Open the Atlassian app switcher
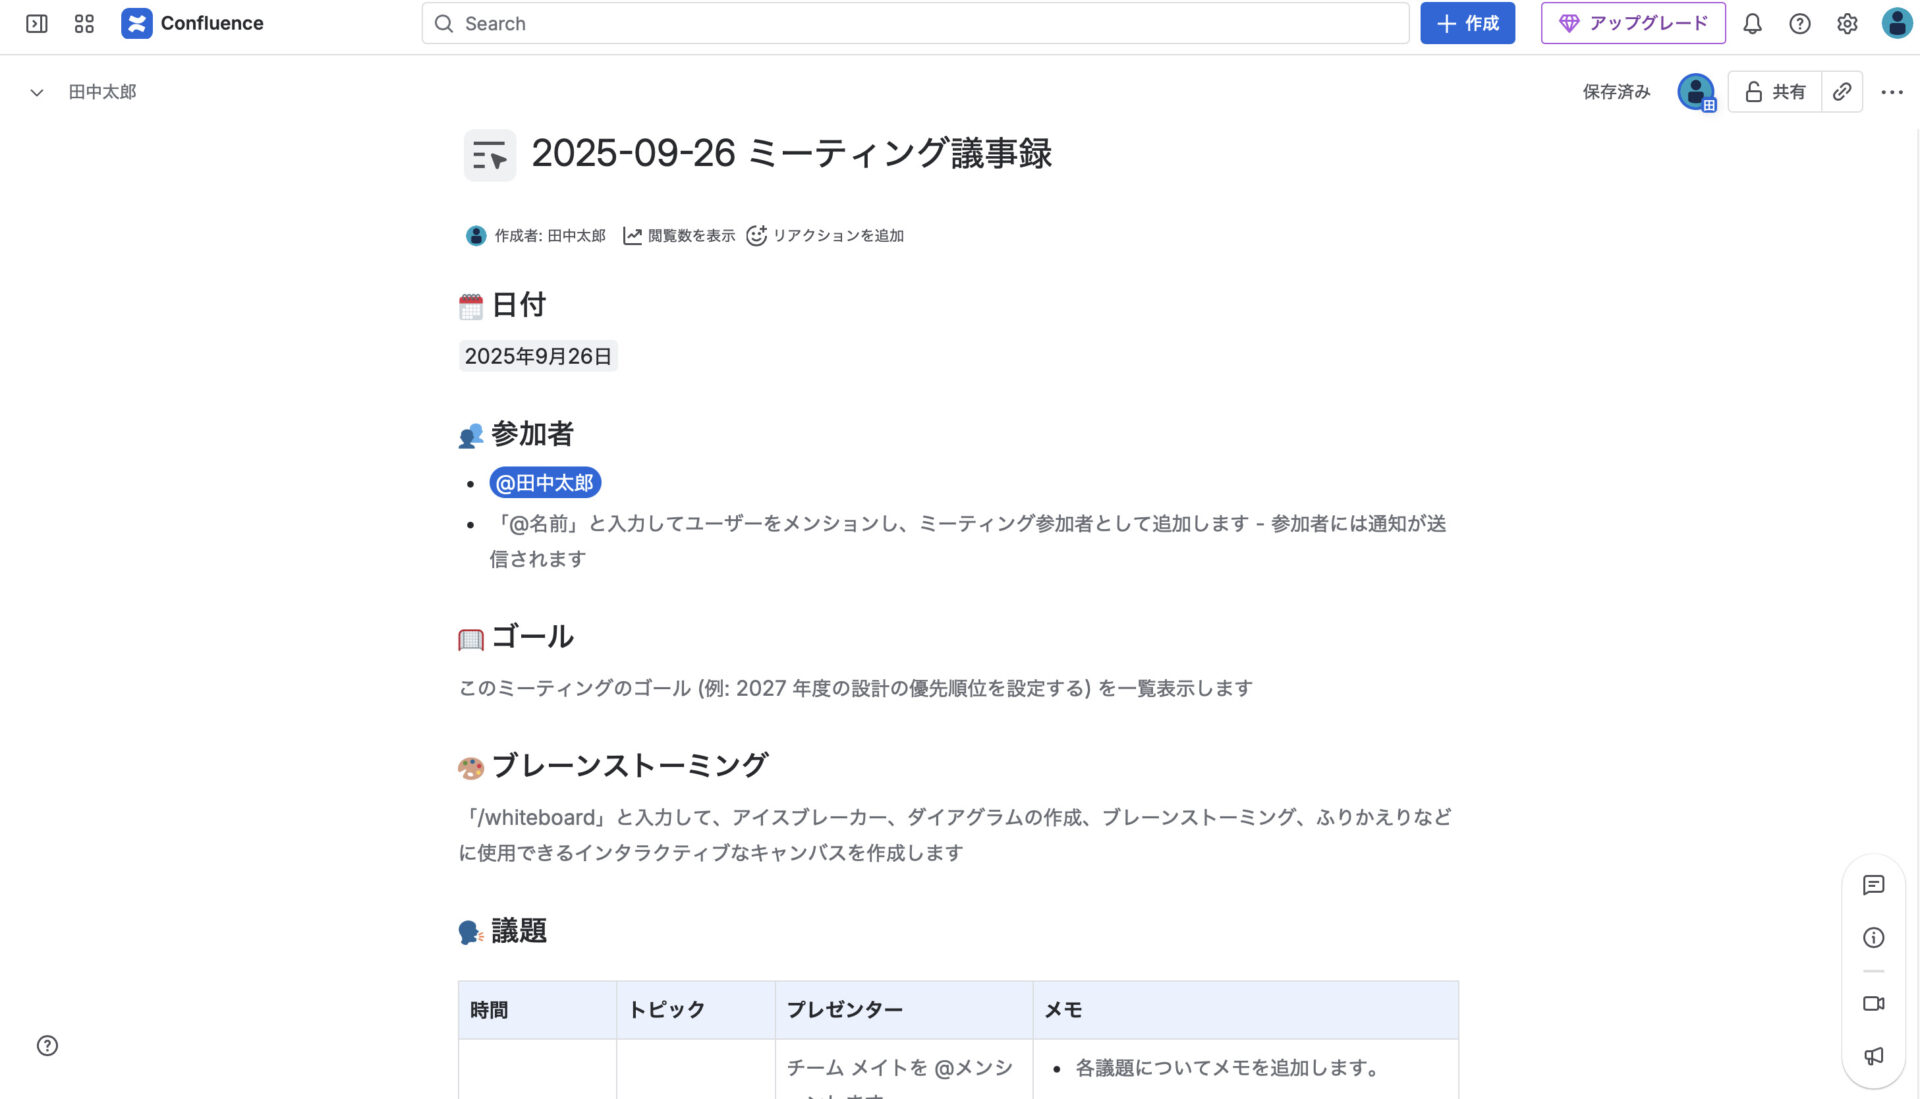This screenshot has width=1920, height=1099. [84, 23]
